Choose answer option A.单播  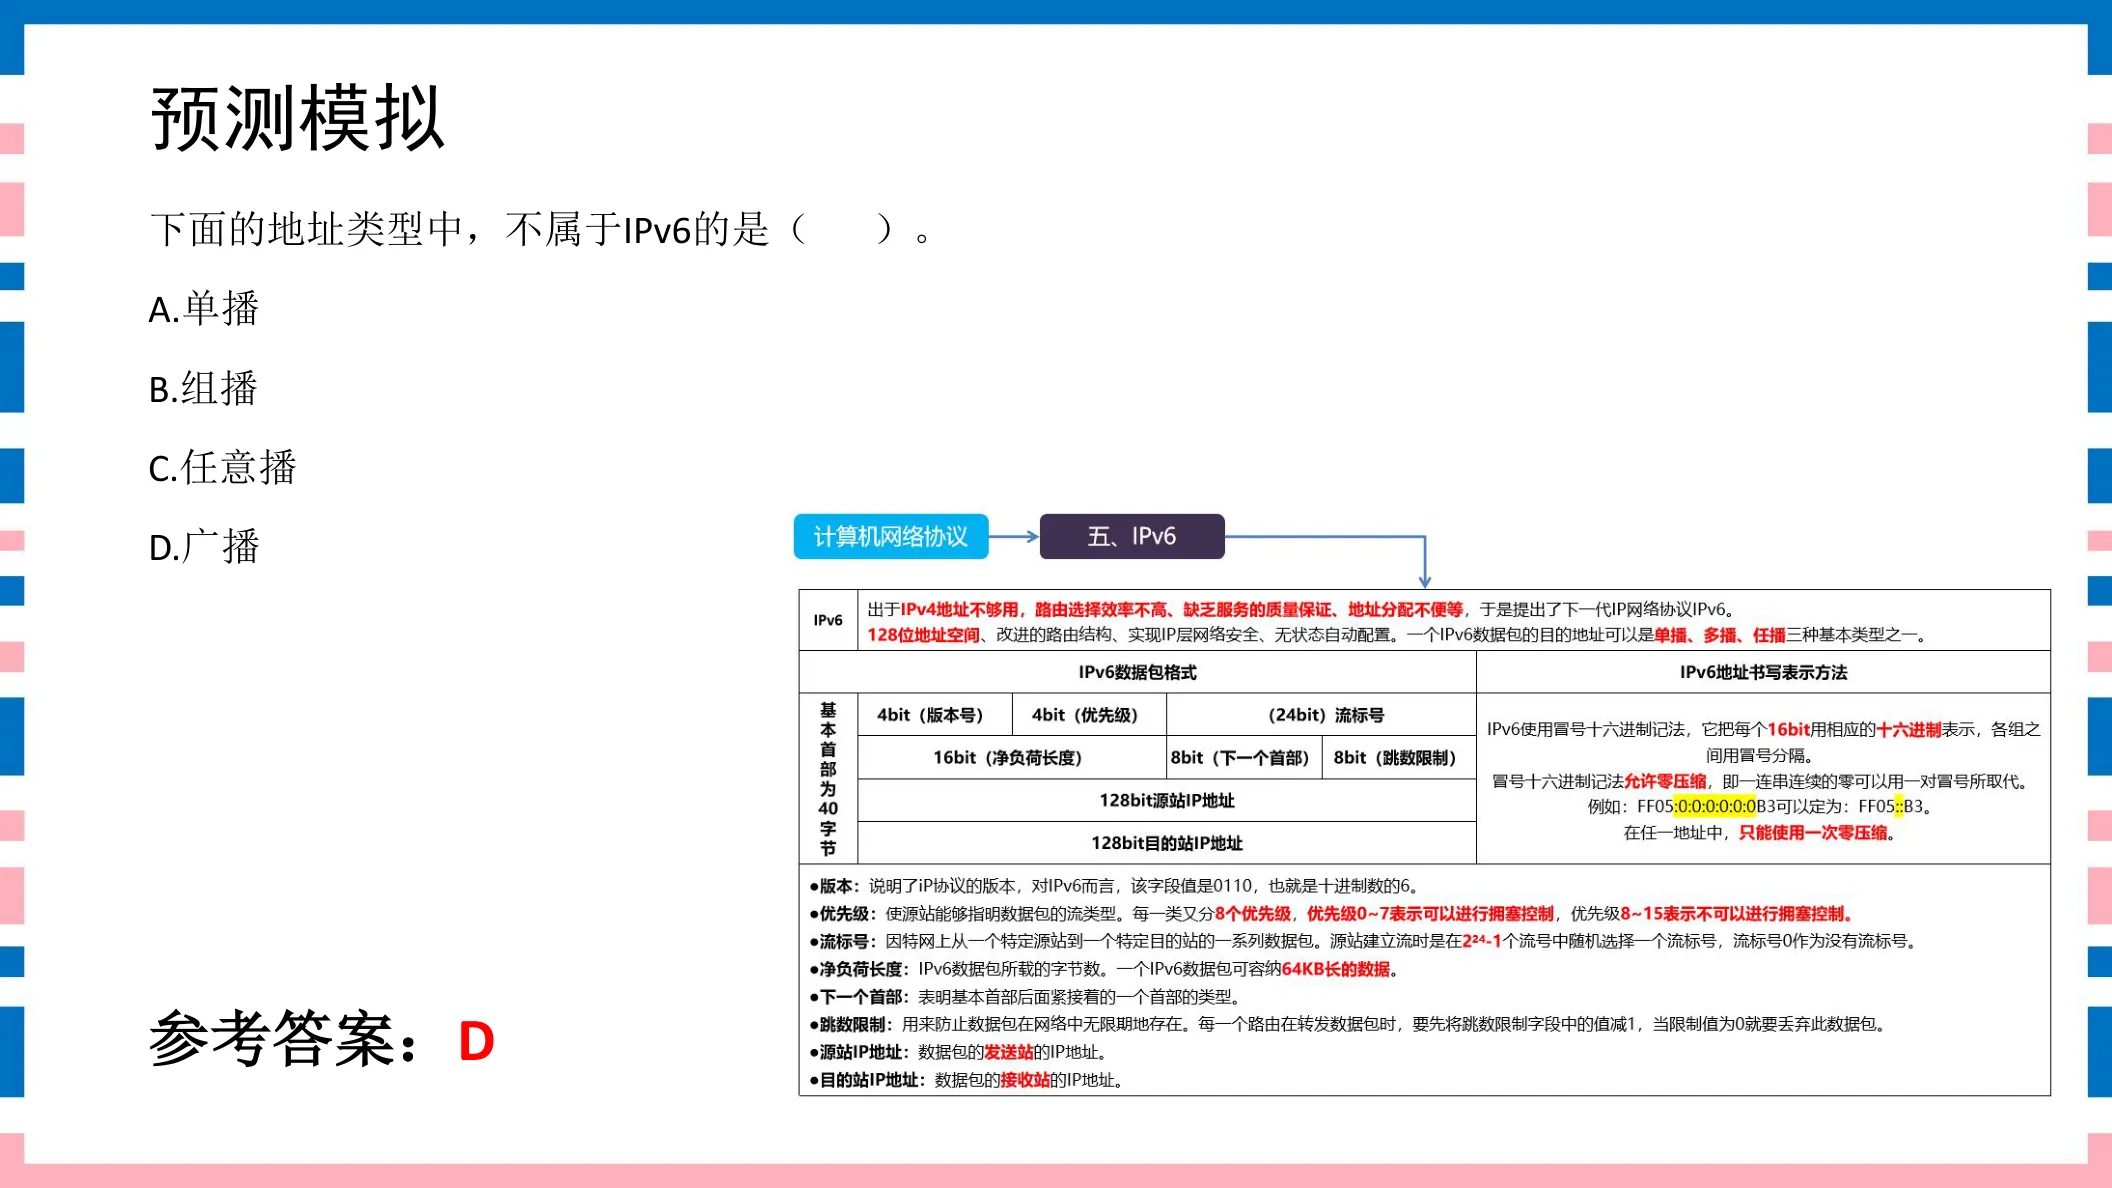tap(204, 309)
